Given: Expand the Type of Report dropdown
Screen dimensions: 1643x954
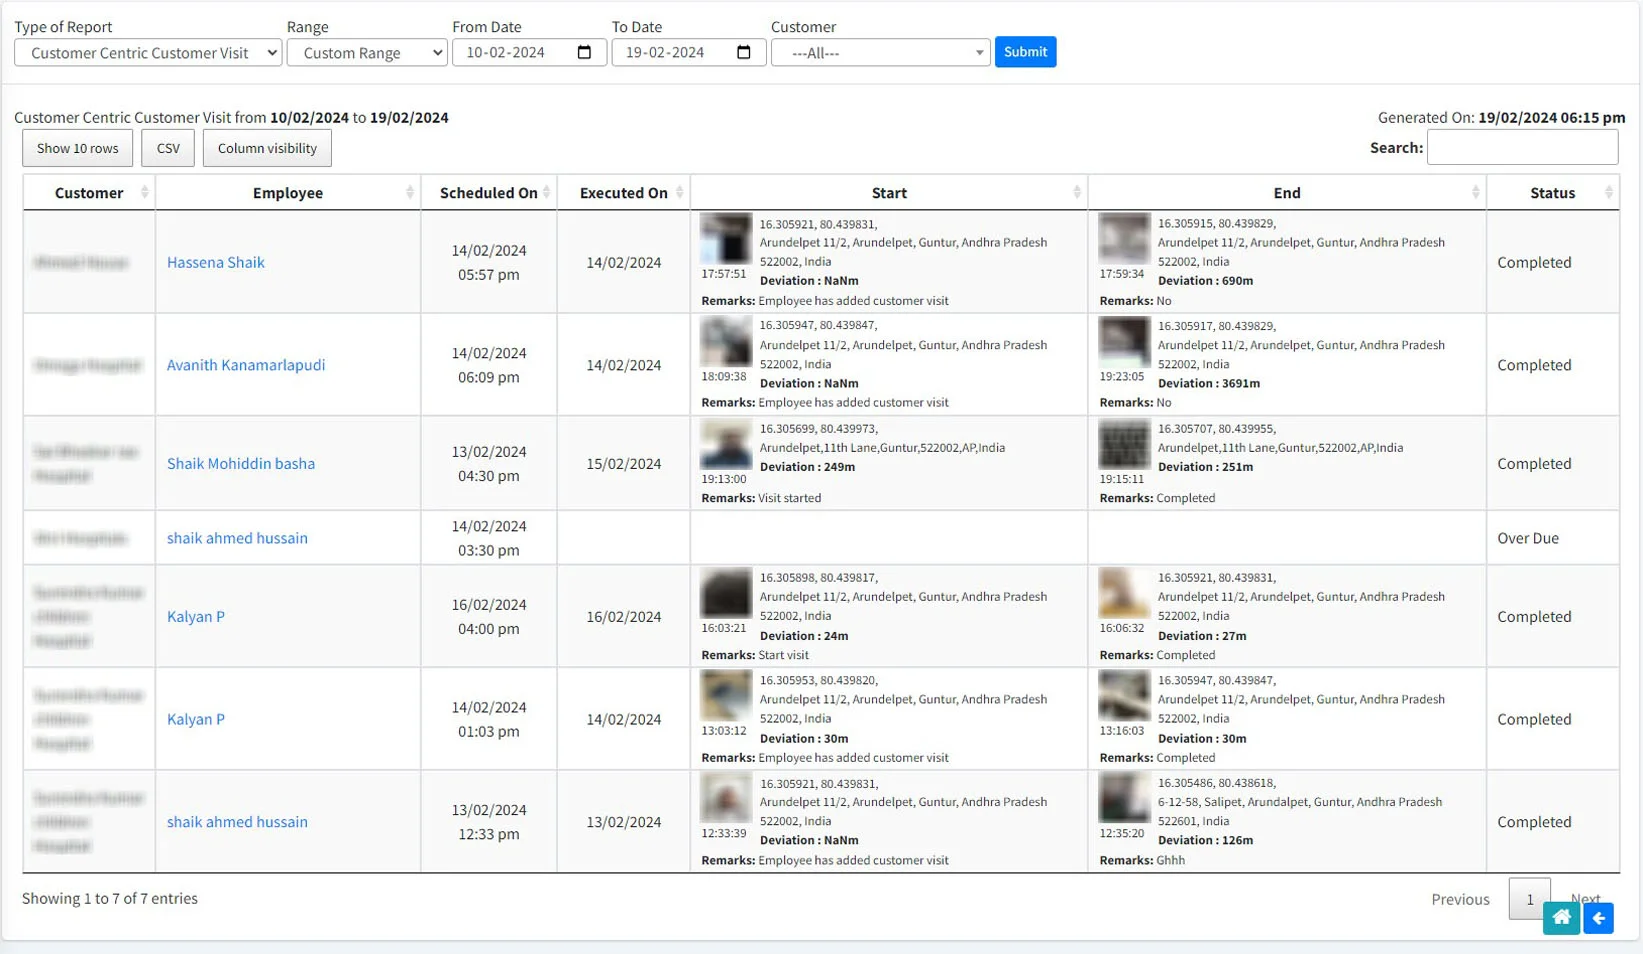Looking at the screenshot, I should pyautogui.click(x=148, y=53).
